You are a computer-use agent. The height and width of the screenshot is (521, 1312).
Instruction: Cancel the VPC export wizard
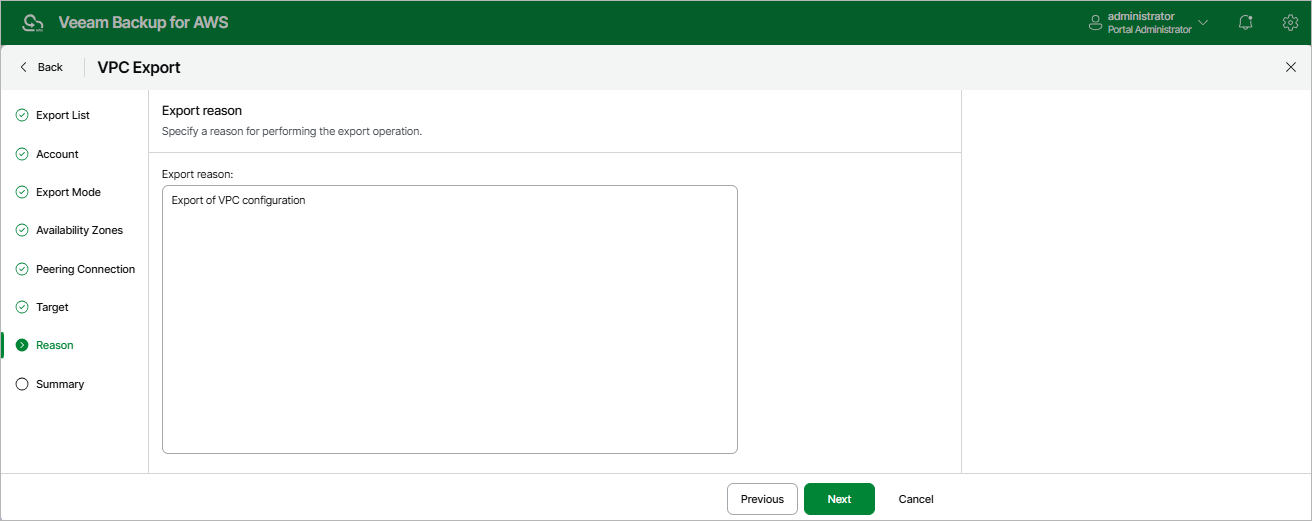click(x=916, y=499)
